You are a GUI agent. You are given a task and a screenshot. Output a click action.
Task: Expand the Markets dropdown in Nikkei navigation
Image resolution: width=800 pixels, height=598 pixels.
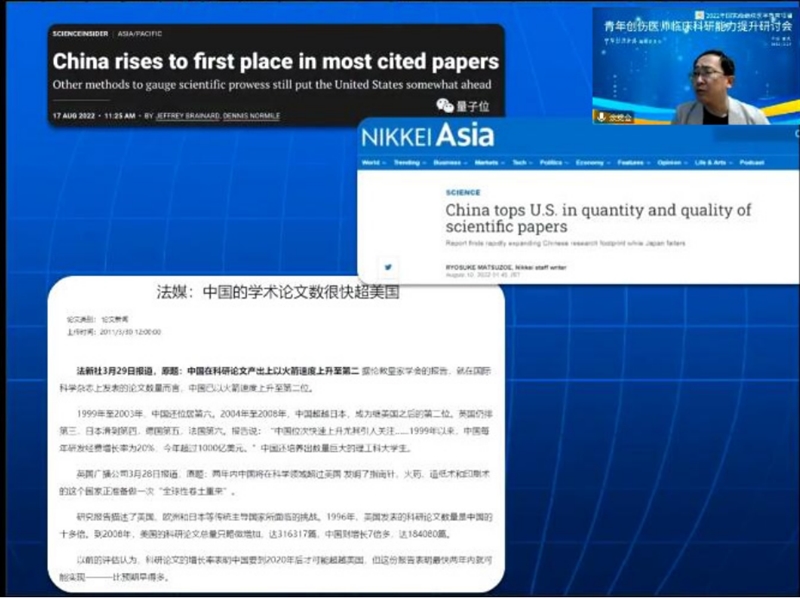point(489,163)
